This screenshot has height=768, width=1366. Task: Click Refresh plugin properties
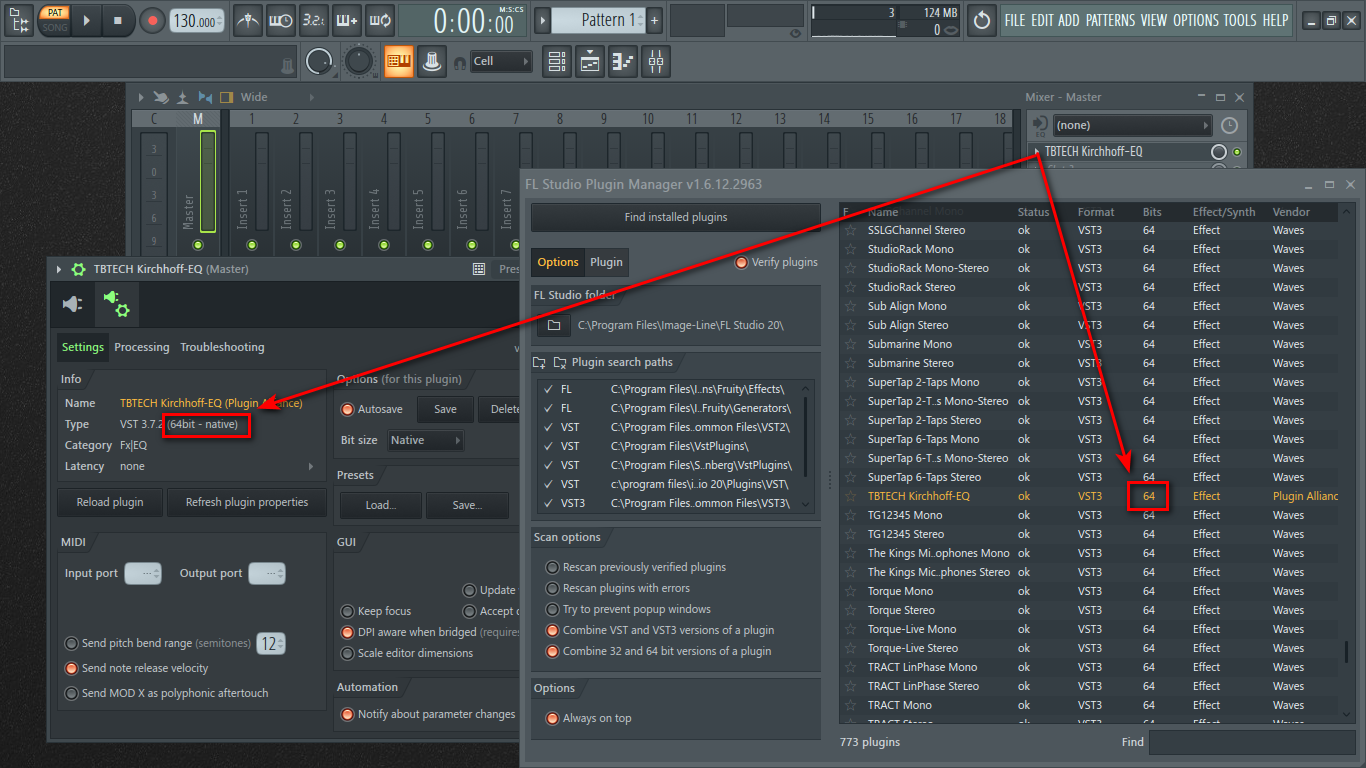click(x=247, y=502)
